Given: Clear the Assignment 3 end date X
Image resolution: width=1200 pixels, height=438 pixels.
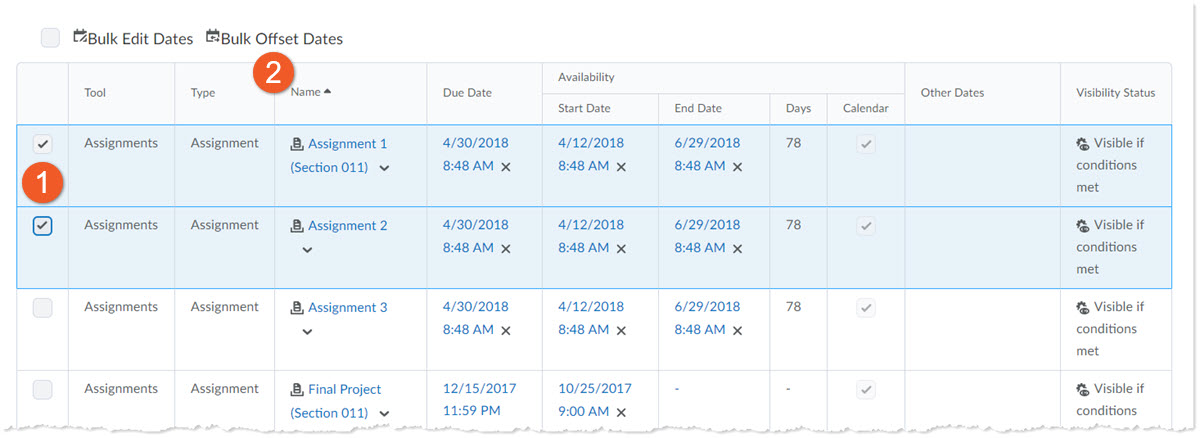Looking at the screenshot, I should pos(737,331).
